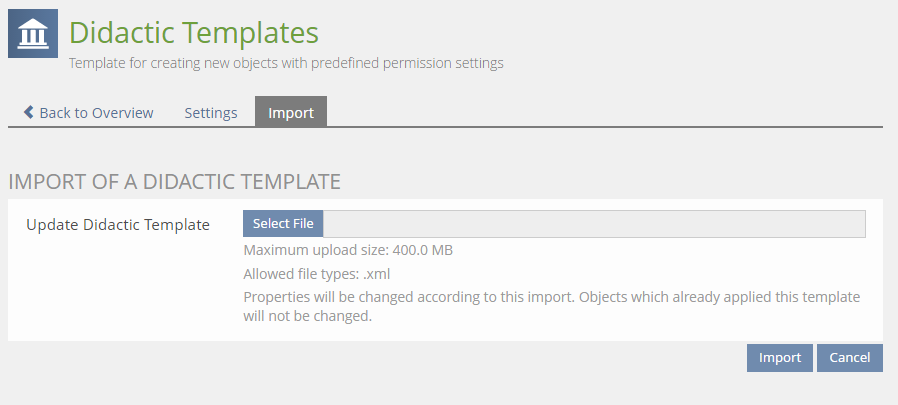Go to Back to Overview
Screen dimensions: 898x405
[x=96, y=112]
